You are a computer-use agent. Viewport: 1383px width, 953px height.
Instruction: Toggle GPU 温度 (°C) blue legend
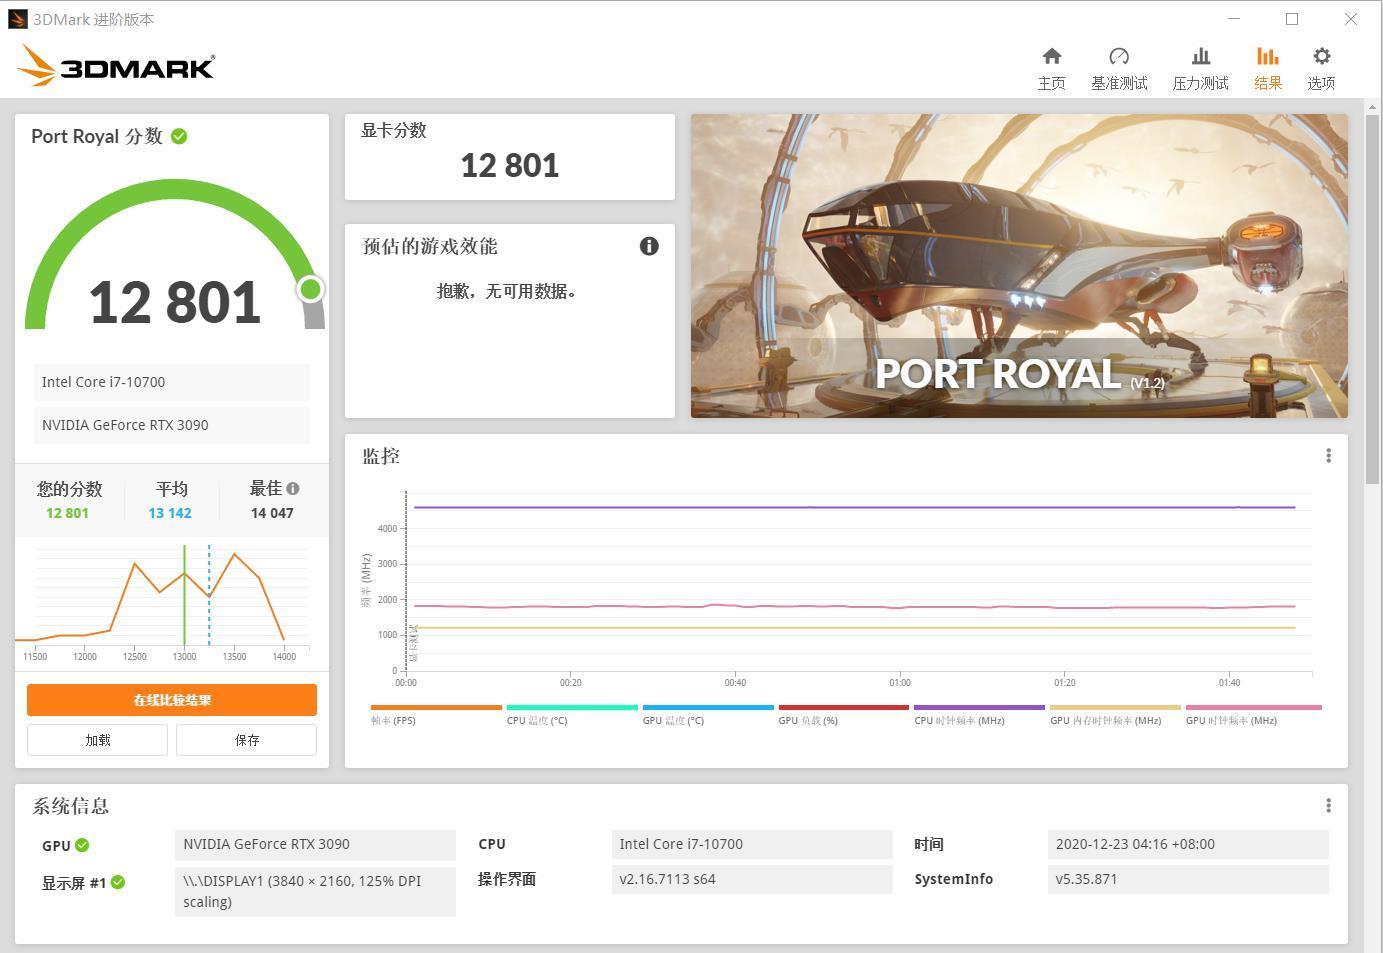coord(708,714)
